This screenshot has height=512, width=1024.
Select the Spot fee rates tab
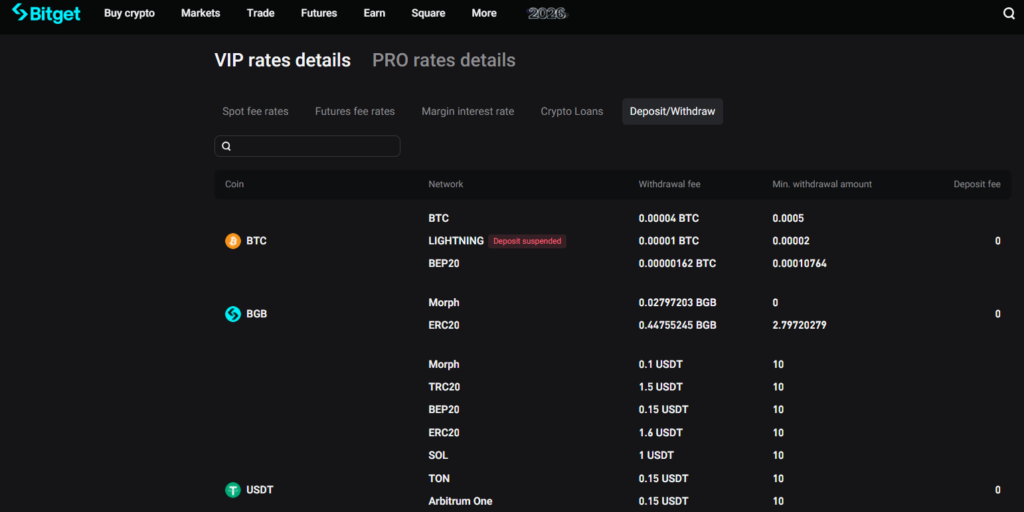point(255,111)
